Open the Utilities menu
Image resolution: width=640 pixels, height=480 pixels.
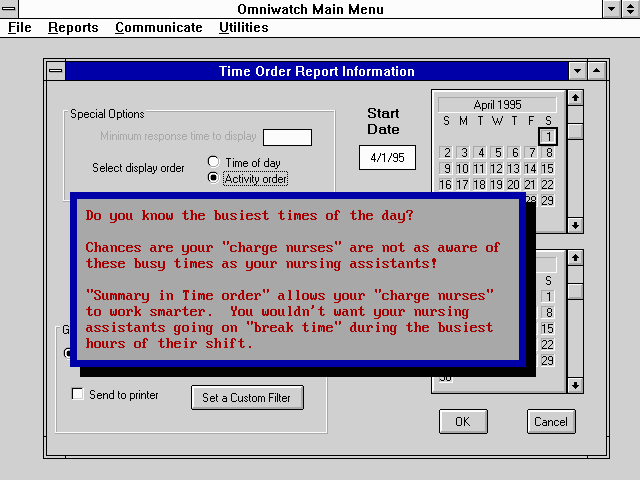point(243,27)
